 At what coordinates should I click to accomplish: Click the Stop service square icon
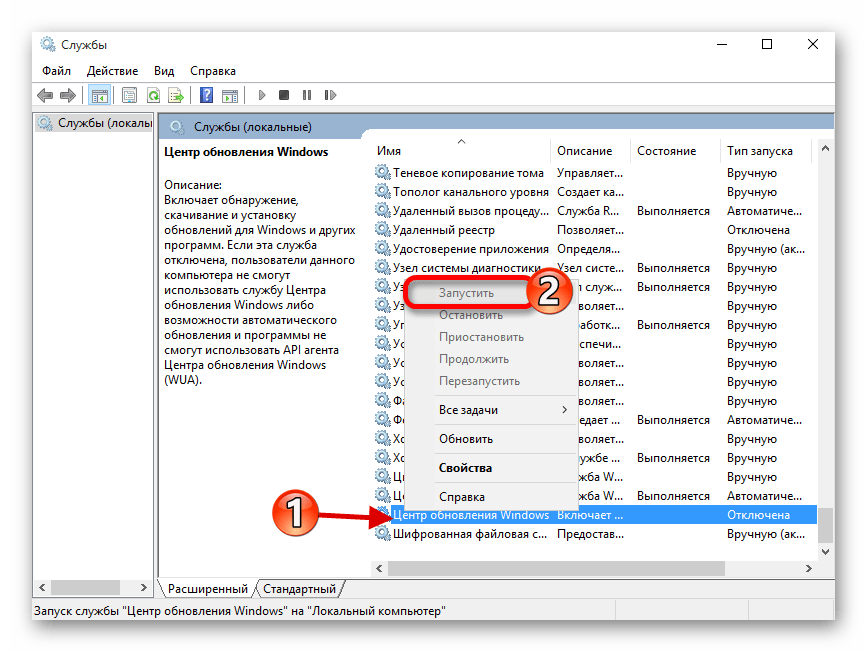284,95
